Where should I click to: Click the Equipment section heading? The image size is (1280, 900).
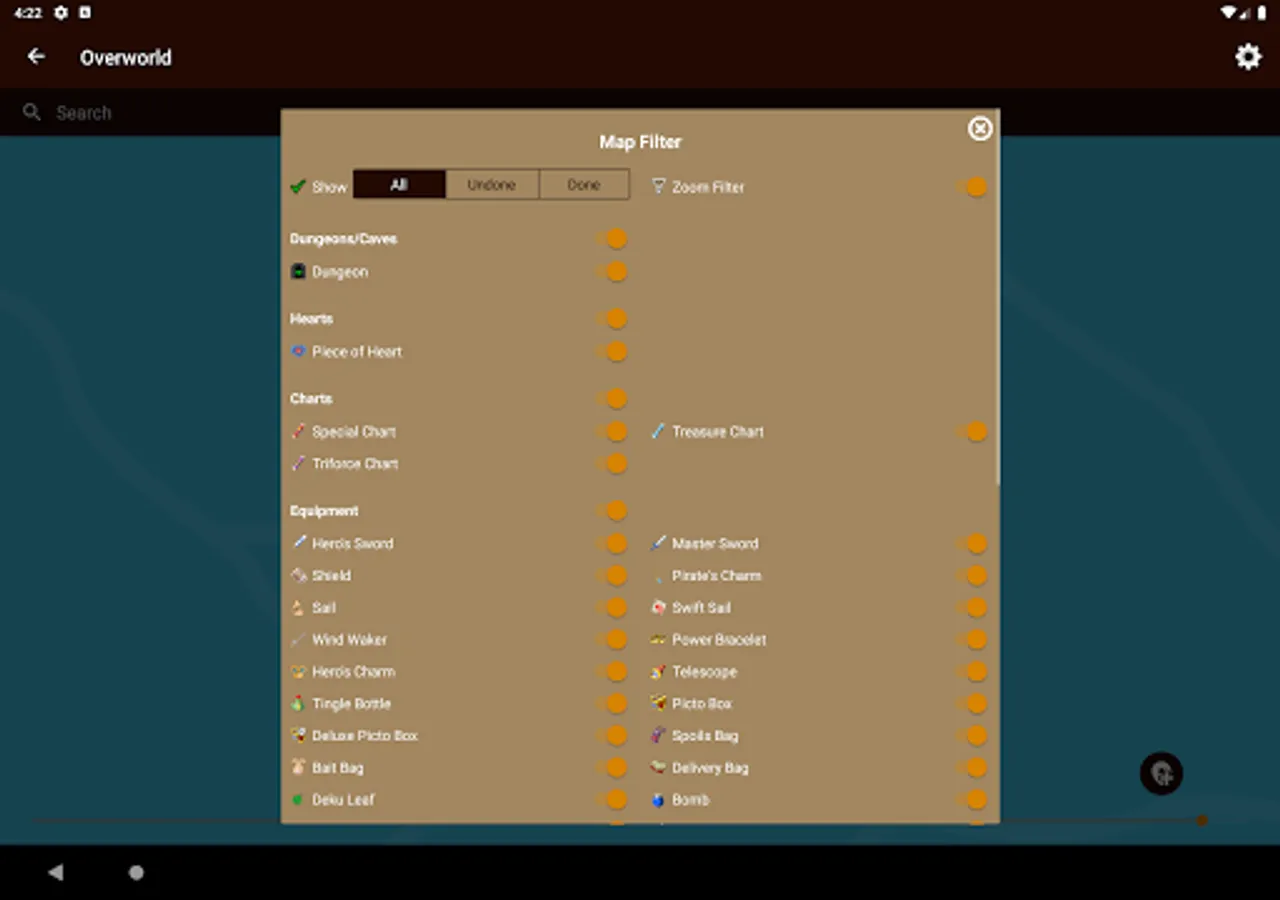(324, 510)
